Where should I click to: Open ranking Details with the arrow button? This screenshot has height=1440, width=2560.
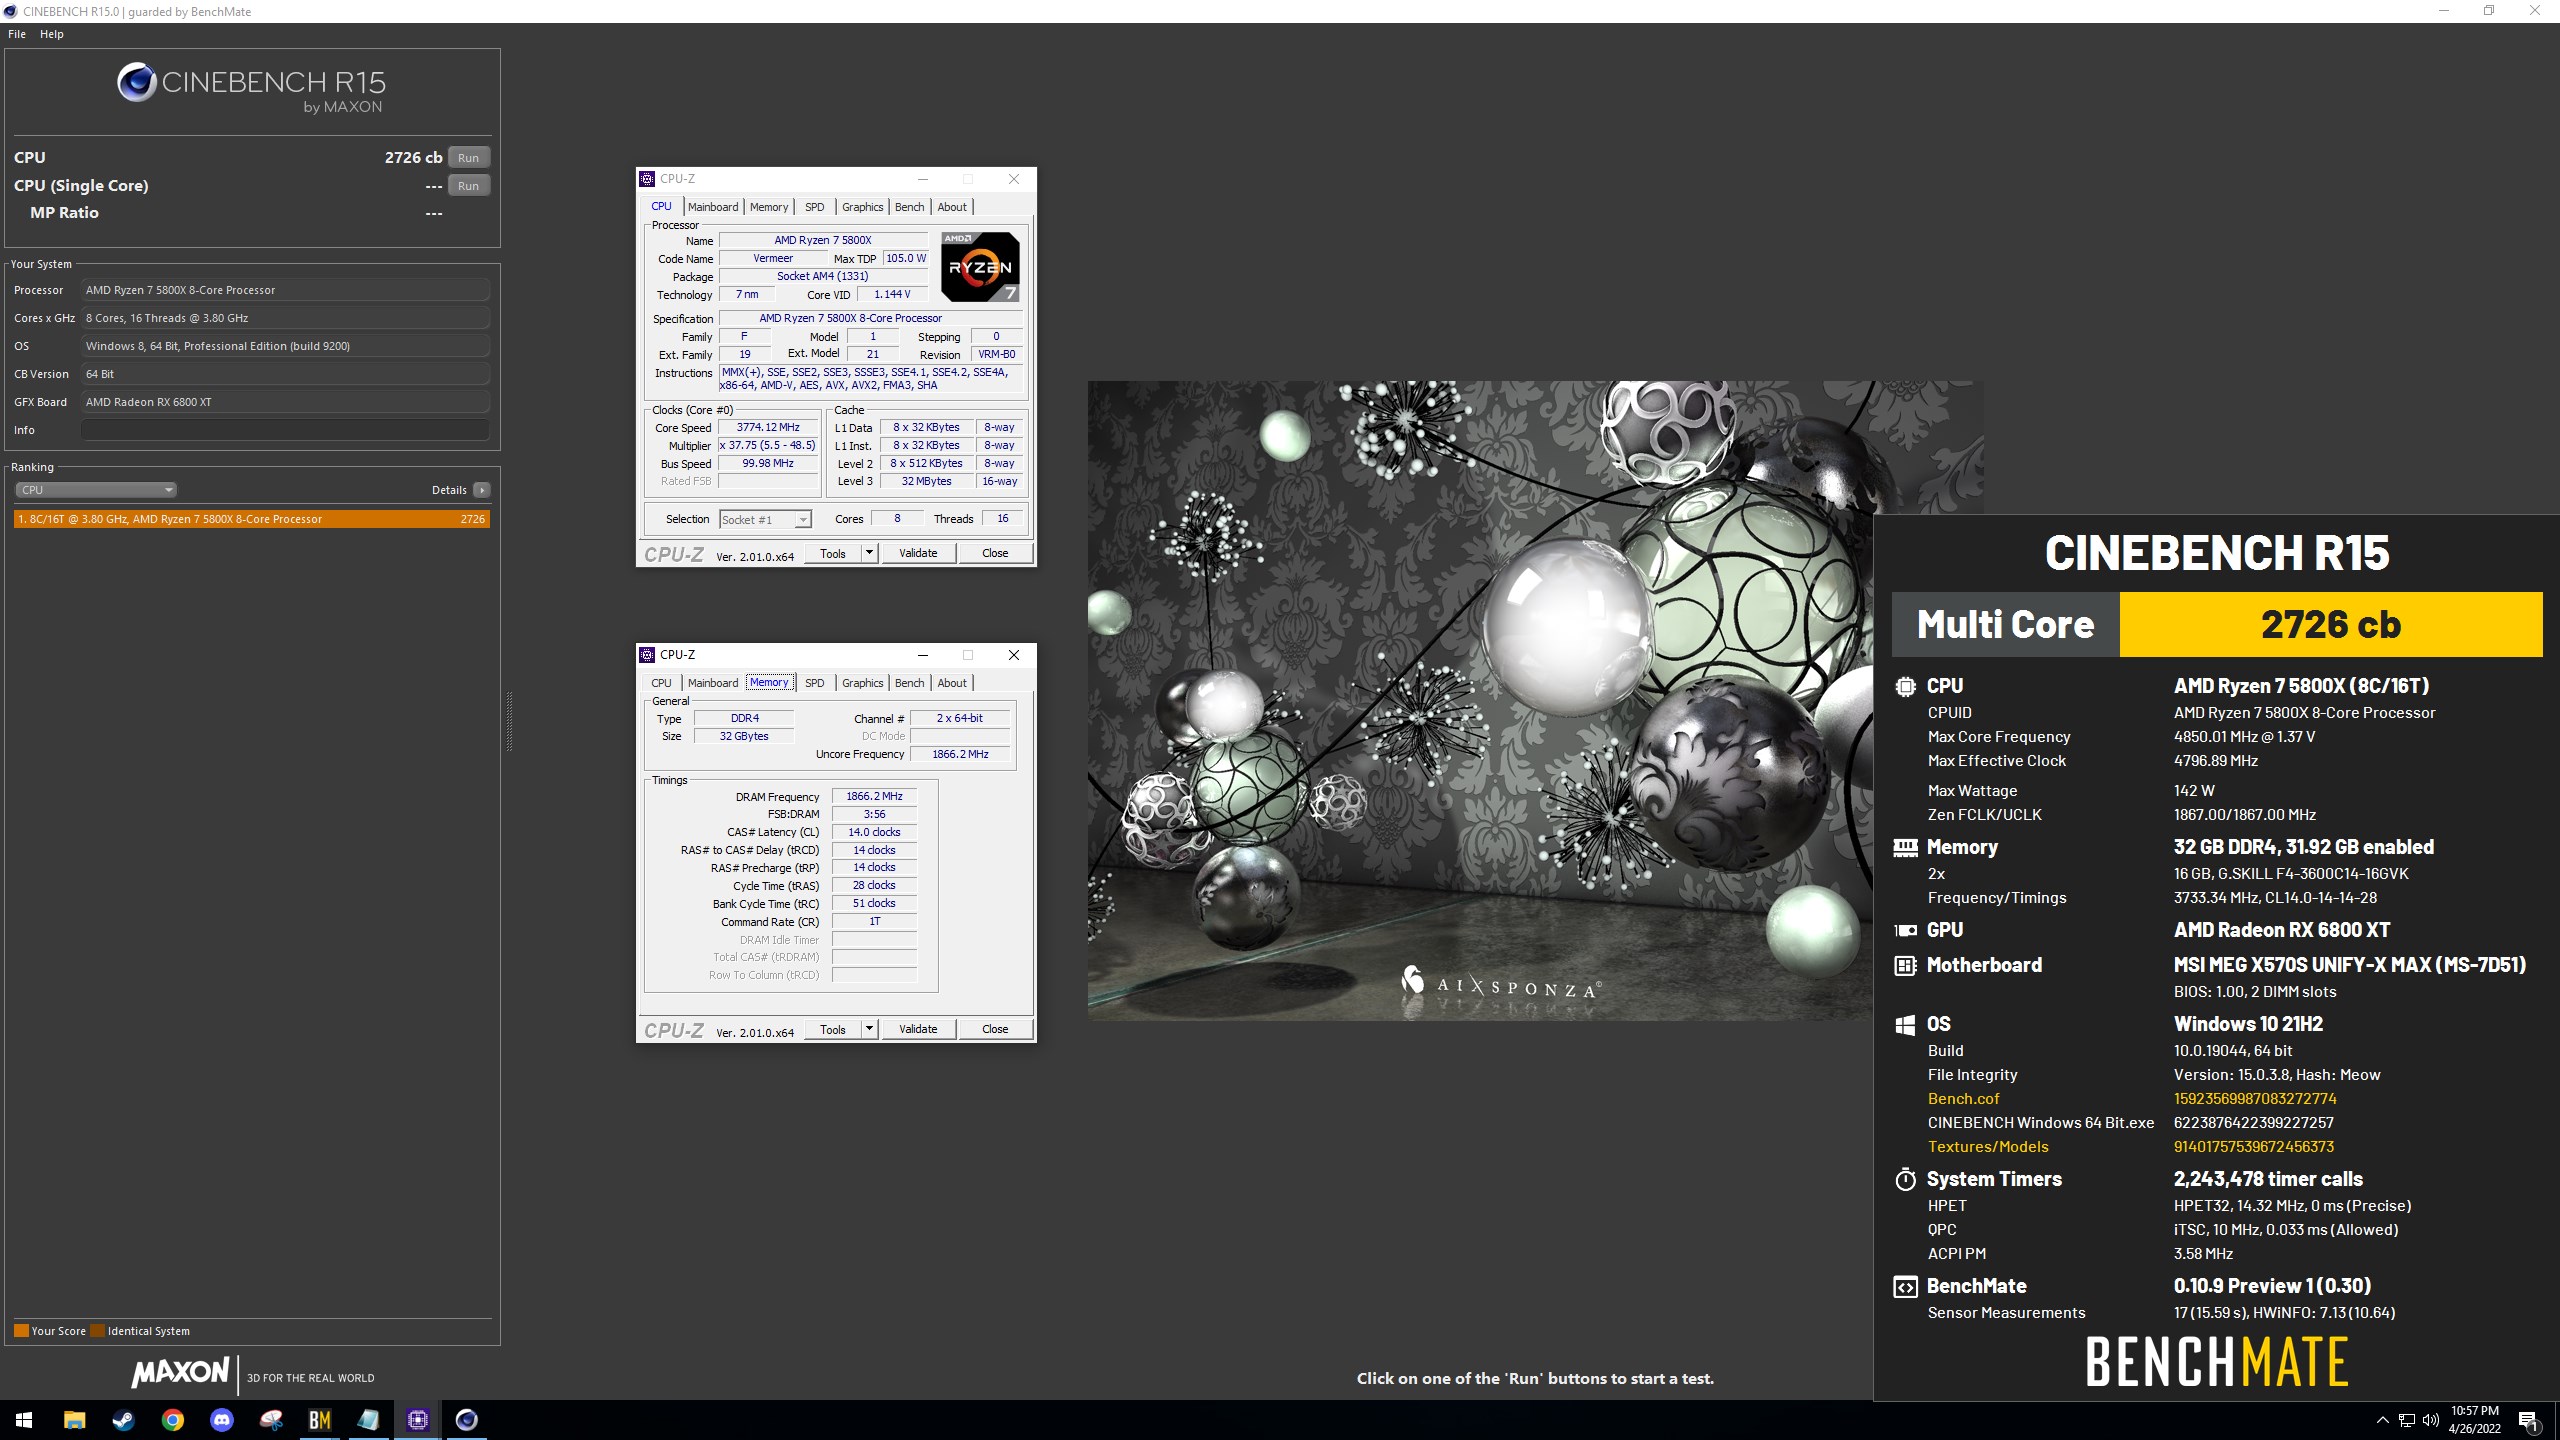pyautogui.click(x=482, y=490)
